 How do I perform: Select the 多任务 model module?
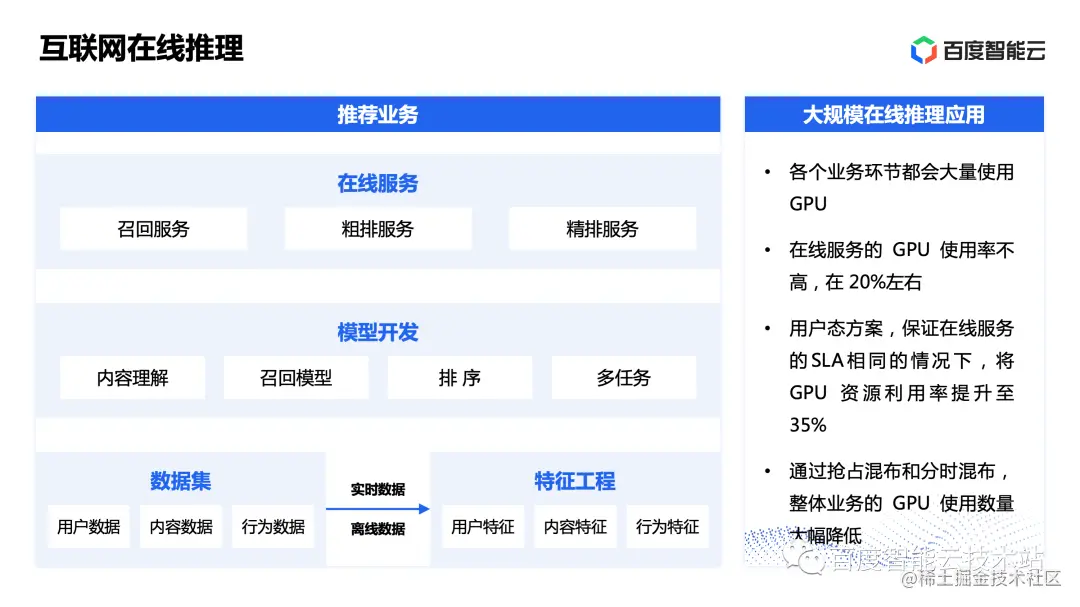click(624, 377)
